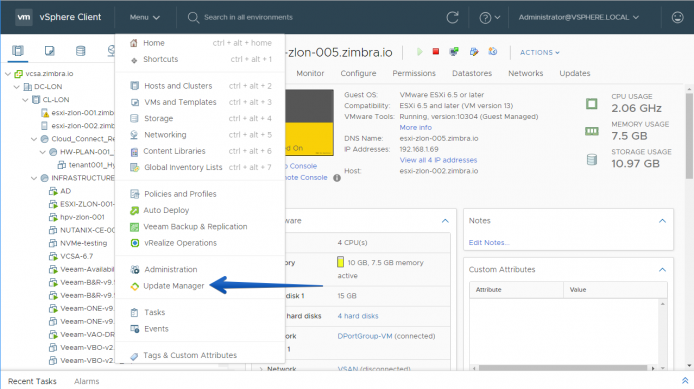Click the memory usage icon
694x389 pixels.
point(591,131)
